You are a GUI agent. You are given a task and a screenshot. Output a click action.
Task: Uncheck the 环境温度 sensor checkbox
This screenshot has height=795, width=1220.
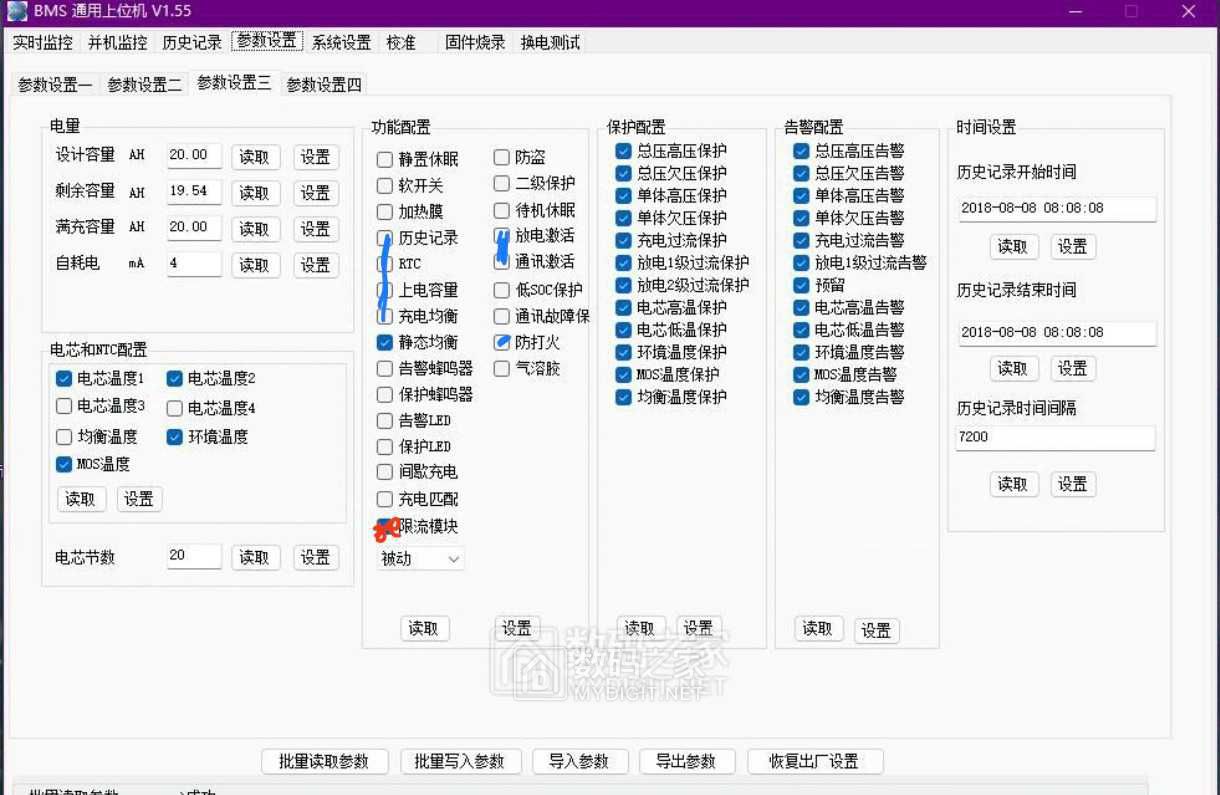tap(174, 437)
